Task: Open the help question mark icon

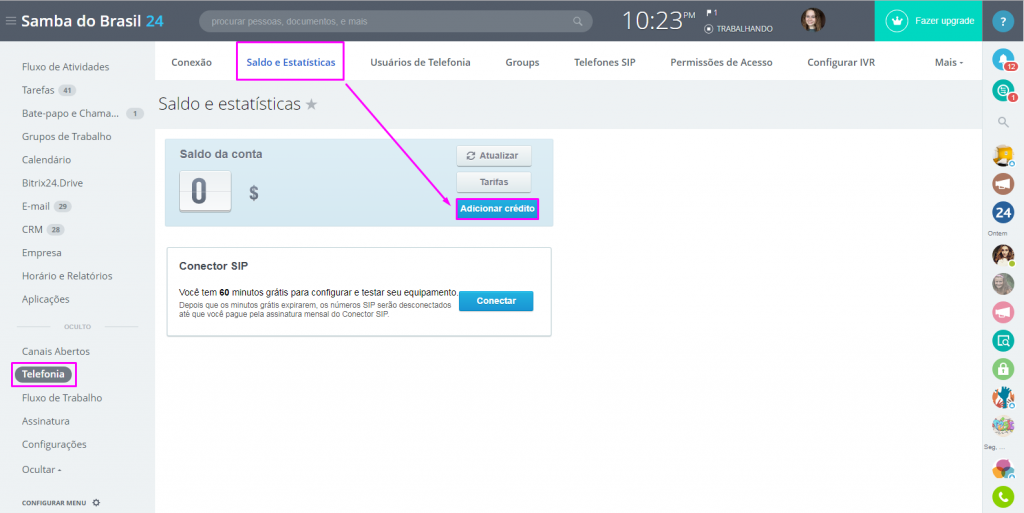Action: click(x=1002, y=22)
